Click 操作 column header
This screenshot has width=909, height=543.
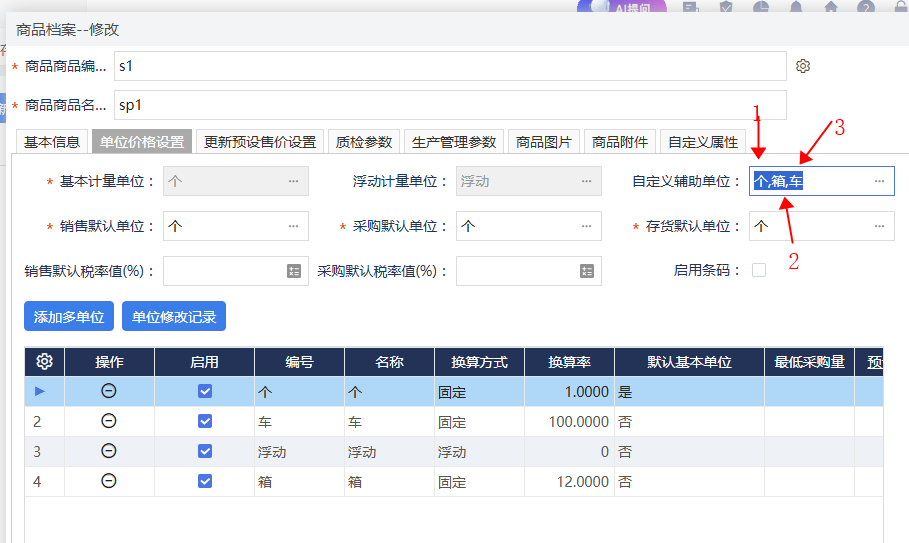pos(110,362)
